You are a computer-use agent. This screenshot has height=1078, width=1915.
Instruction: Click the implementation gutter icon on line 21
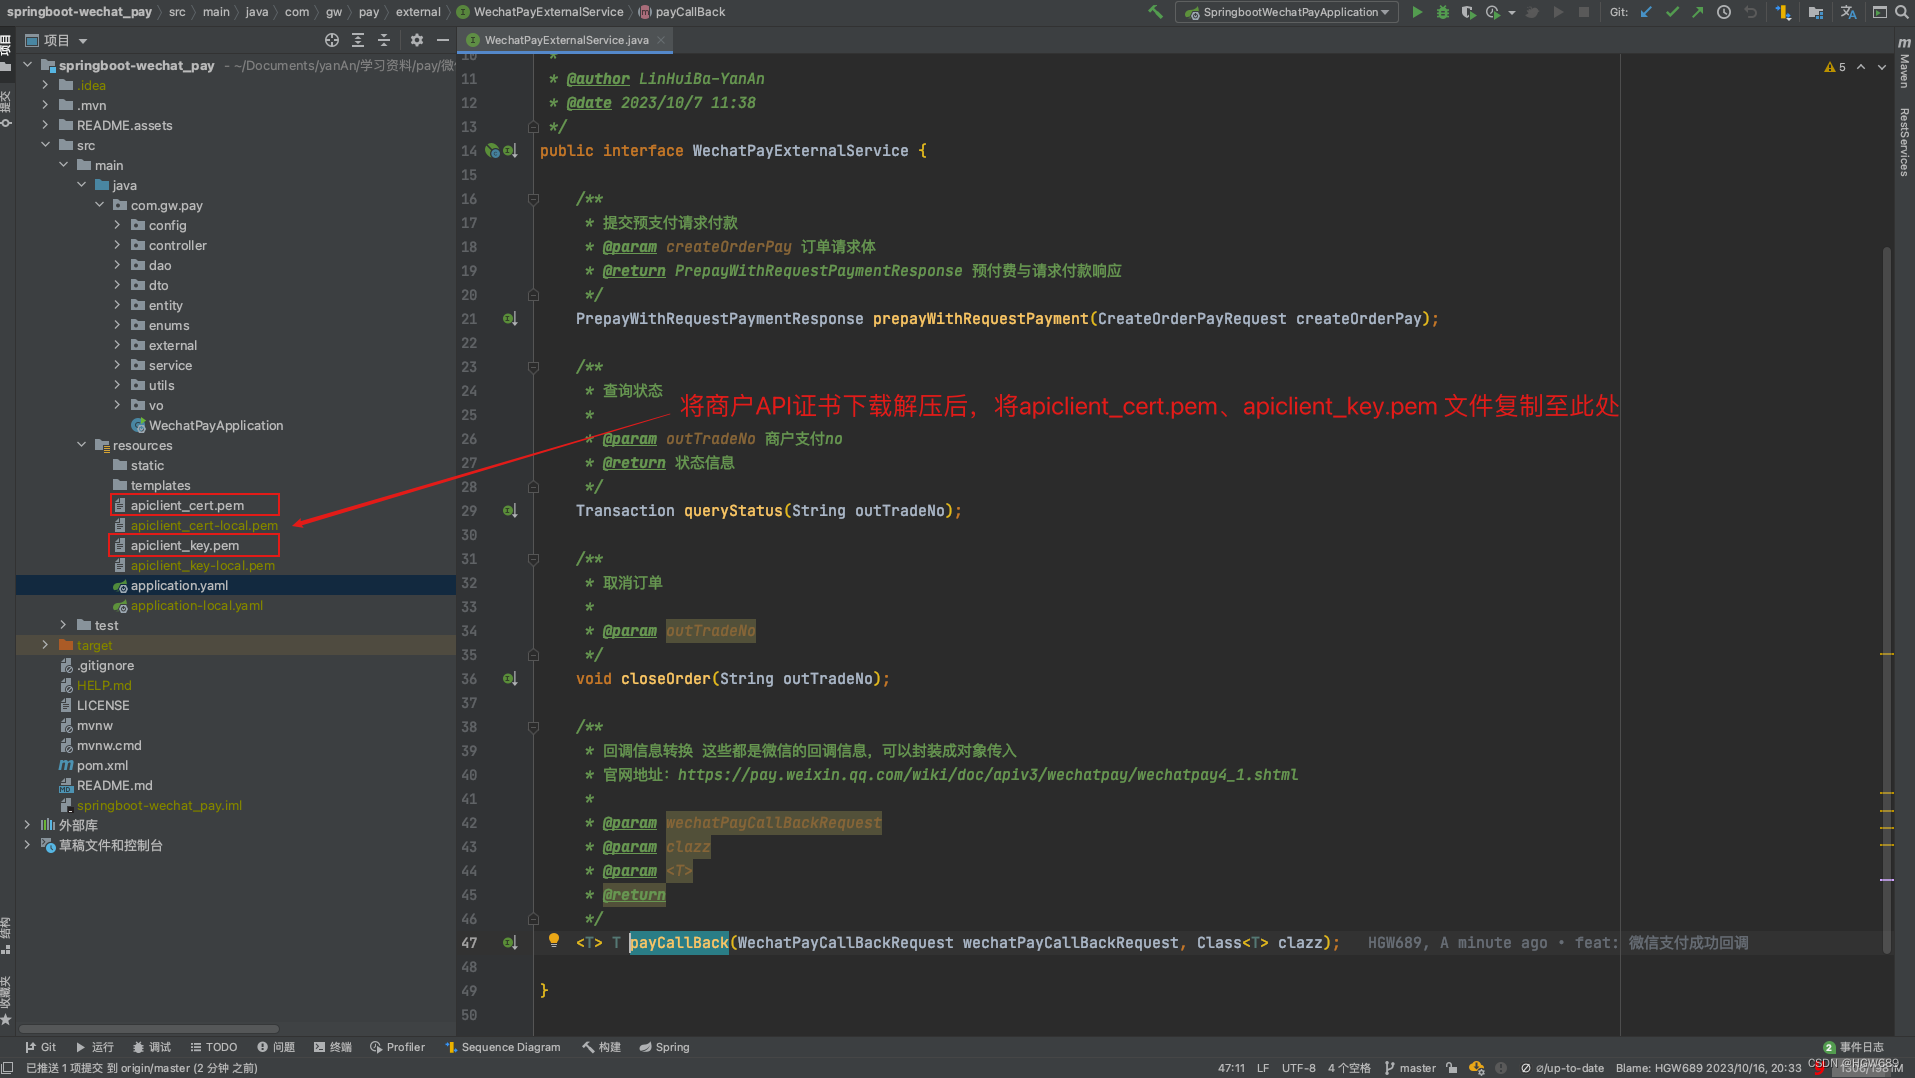click(x=510, y=318)
